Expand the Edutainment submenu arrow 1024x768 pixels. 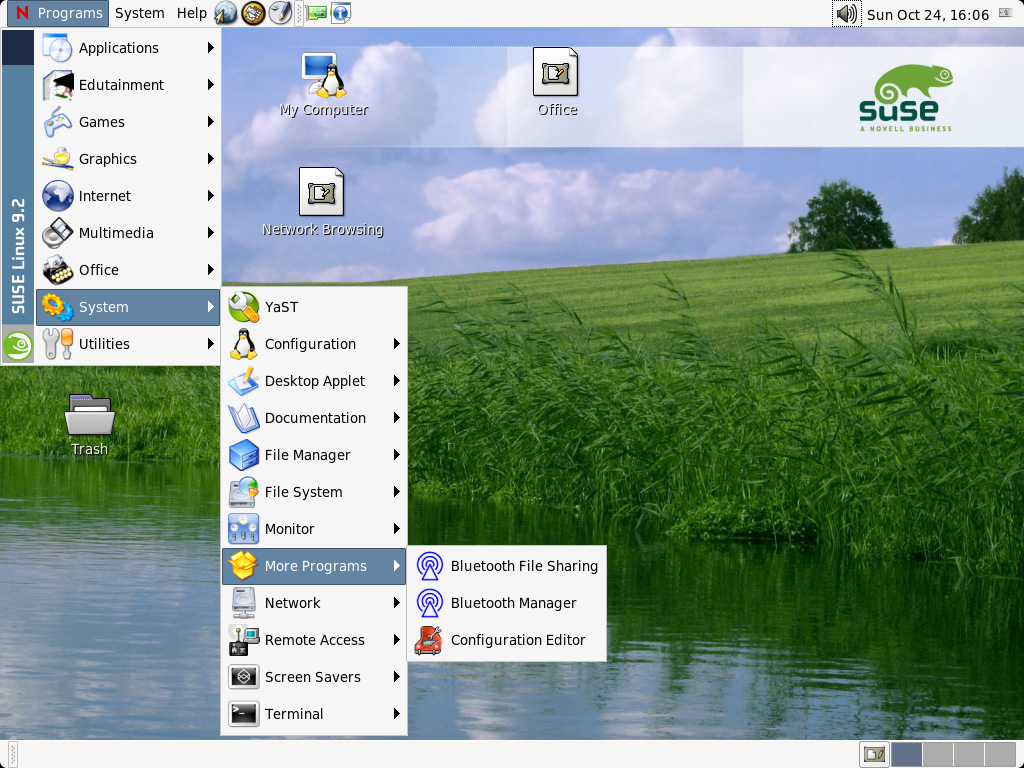coord(210,85)
